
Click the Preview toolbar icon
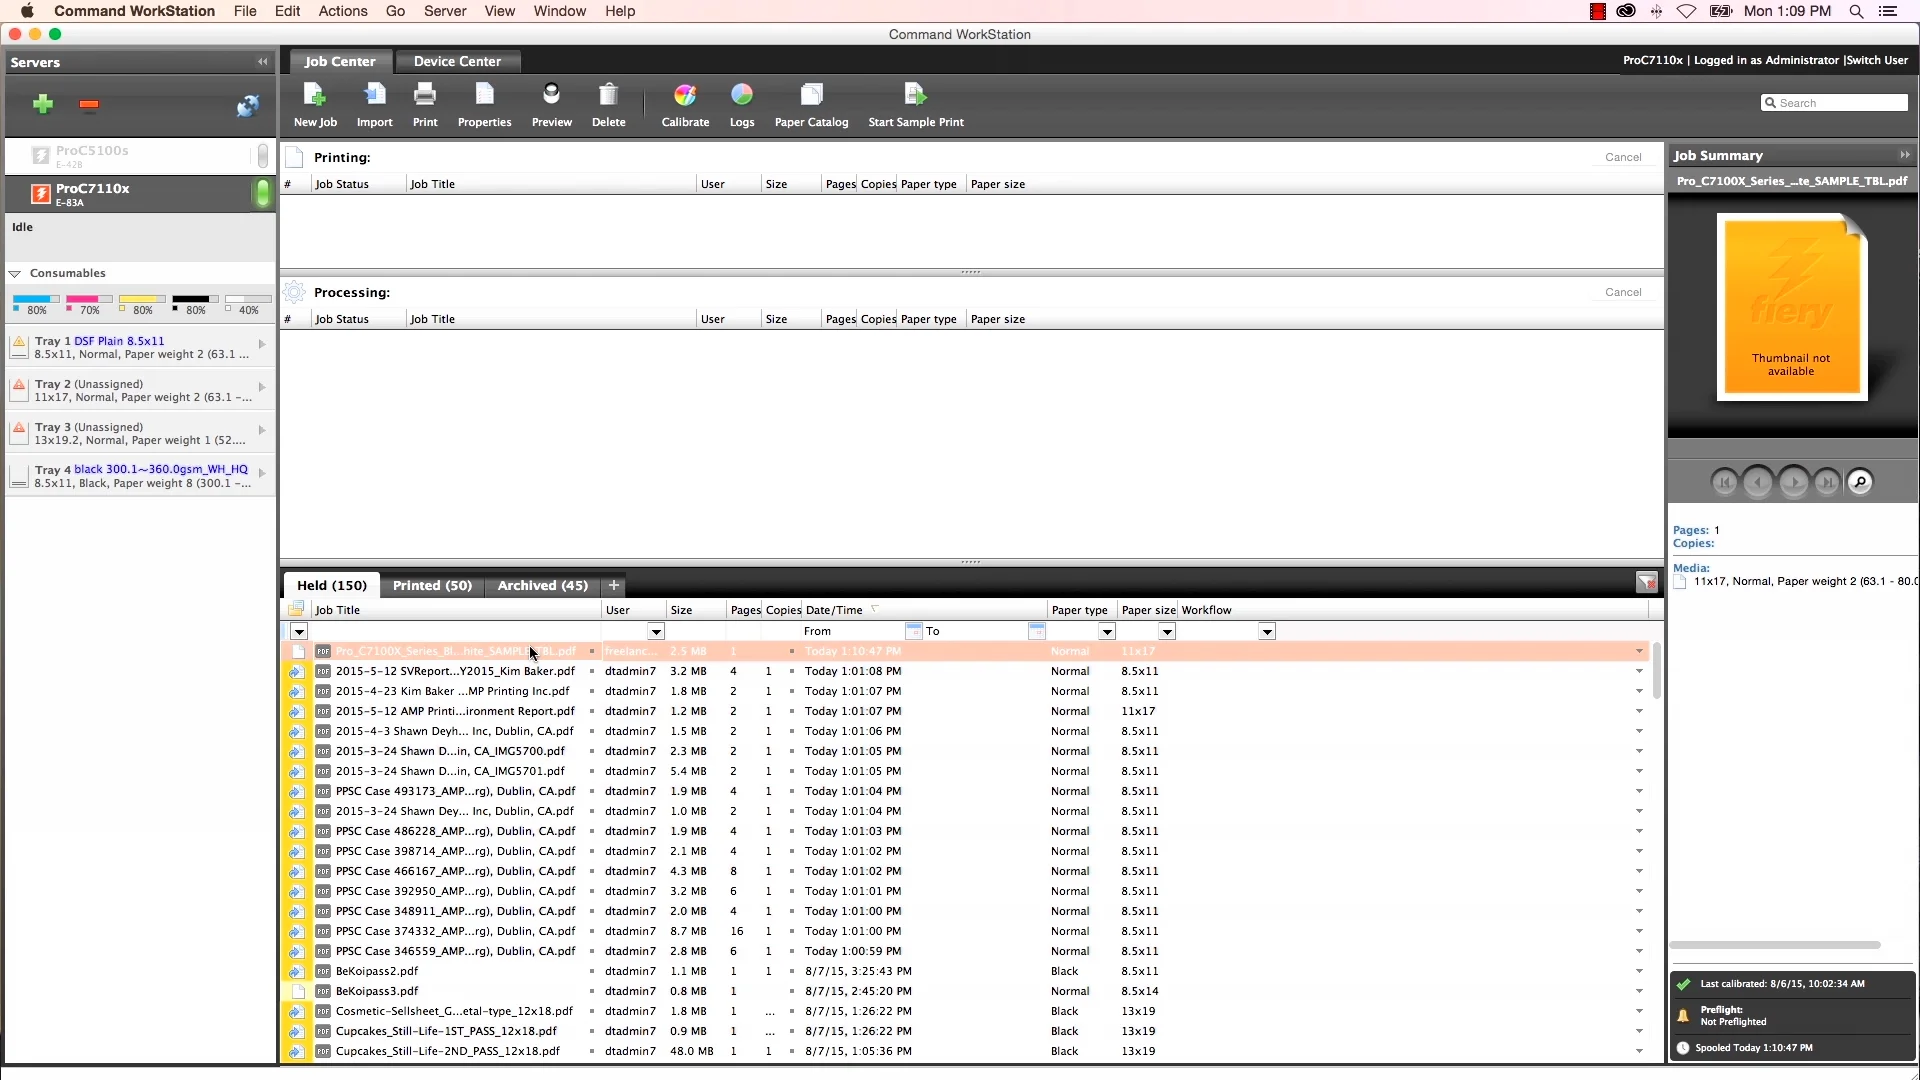pyautogui.click(x=551, y=96)
